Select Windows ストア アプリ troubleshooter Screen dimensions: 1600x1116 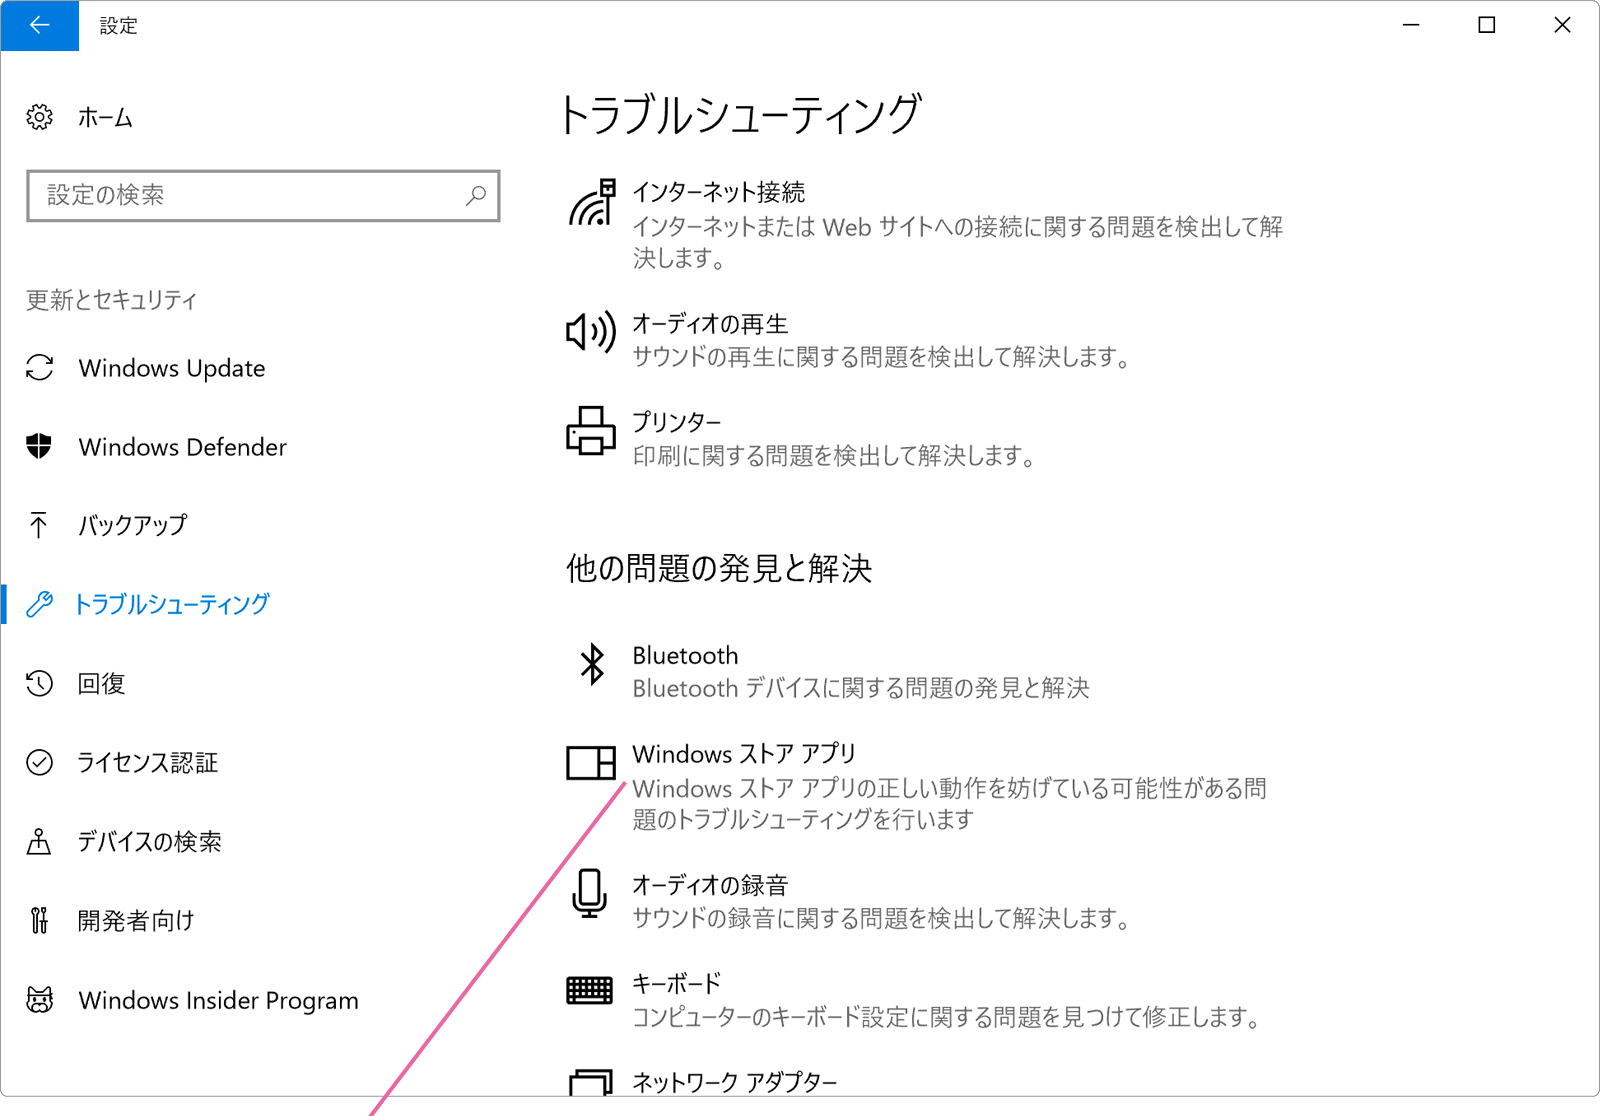pos(744,753)
